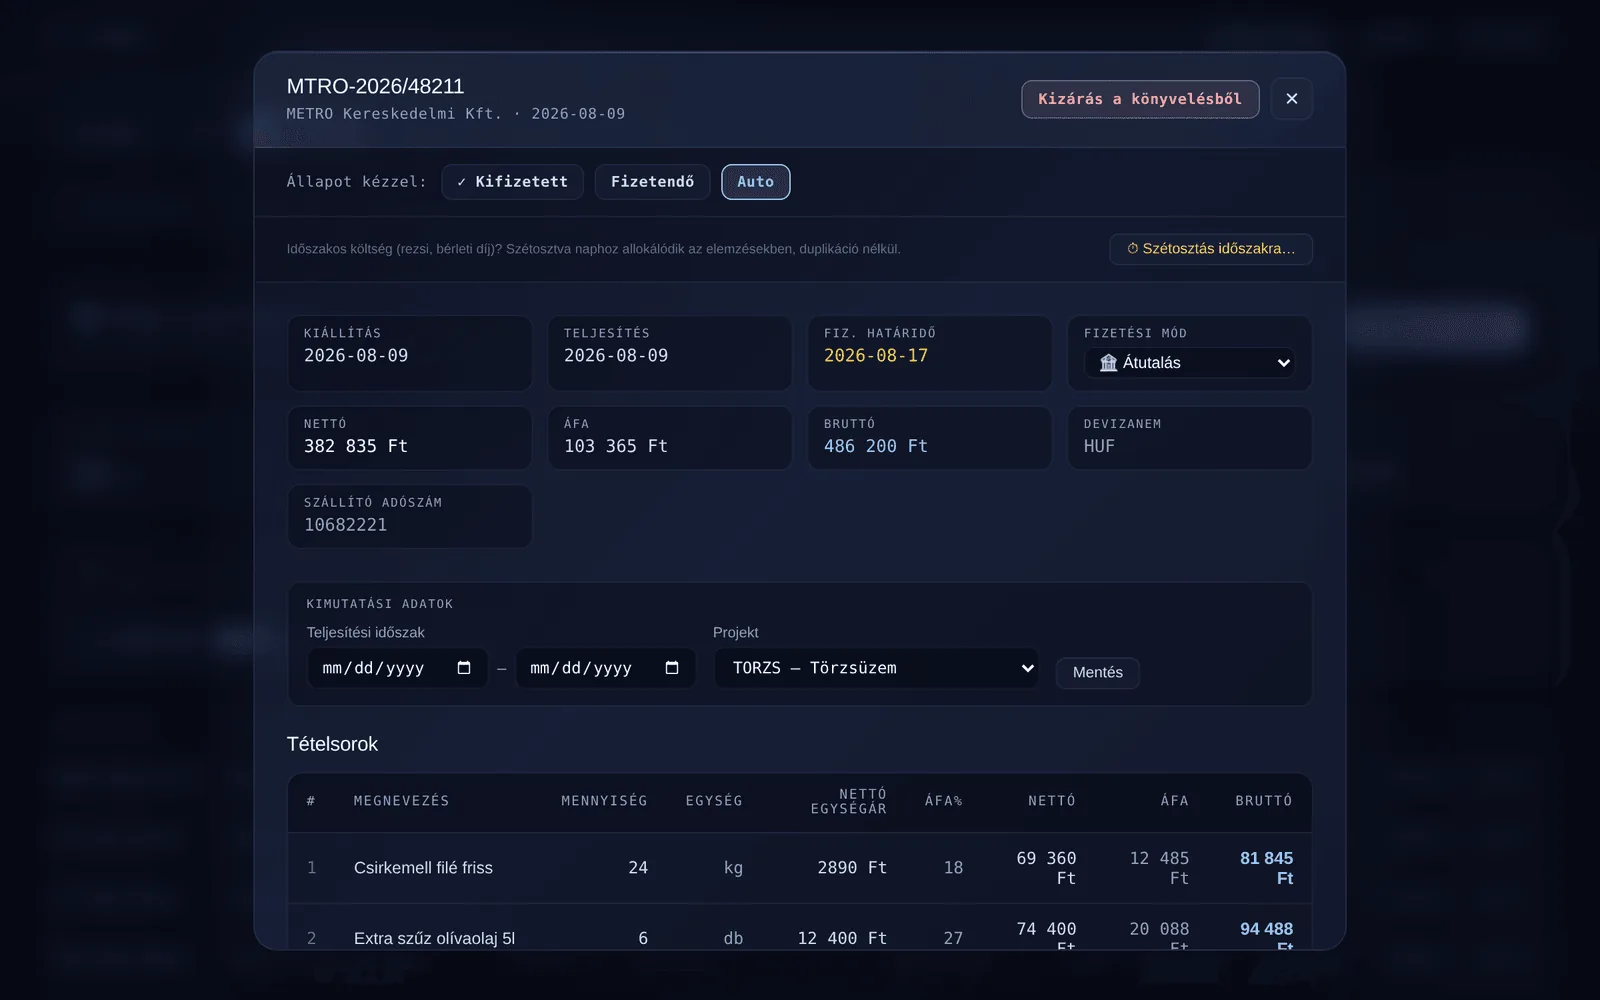Focus the start Teljesítési időszak date field
The width and height of the screenshot is (1600, 1000).
397,668
